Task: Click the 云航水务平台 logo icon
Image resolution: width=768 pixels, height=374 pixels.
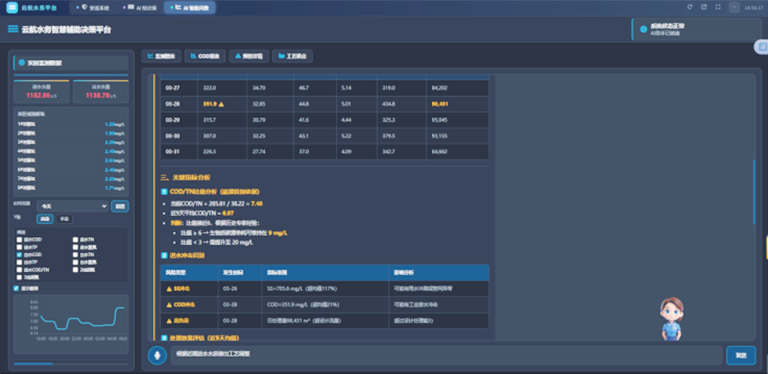Action: point(12,7)
